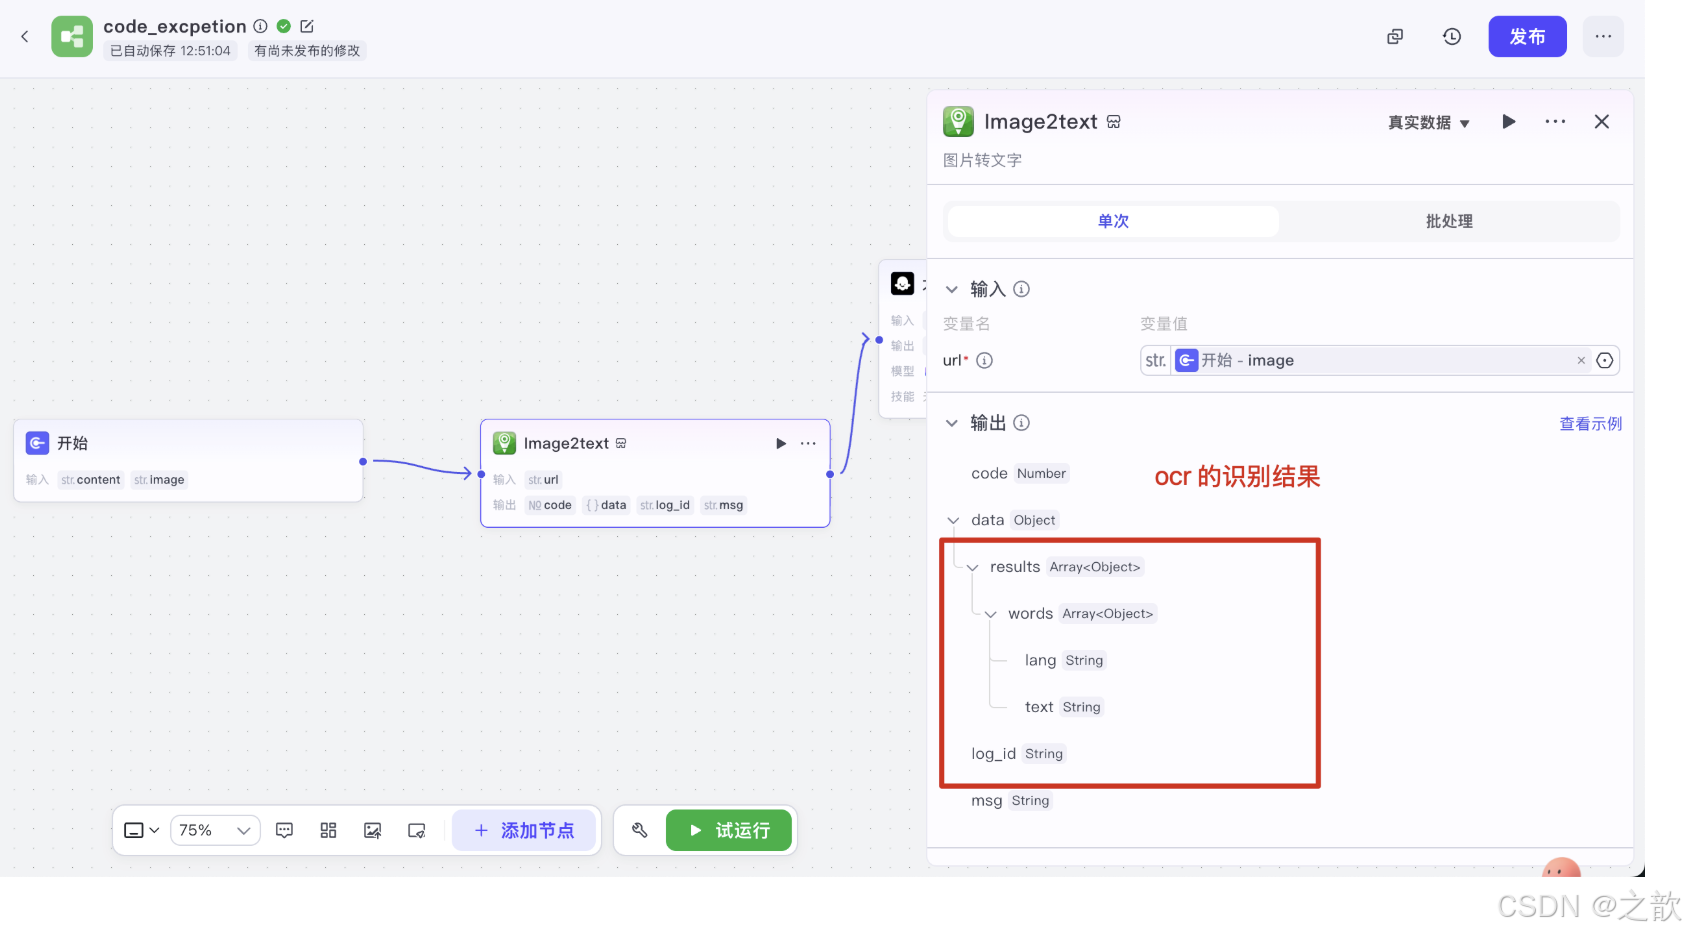Collapse the words array node
The width and height of the screenshot is (1686, 936).
(x=990, y=615)
